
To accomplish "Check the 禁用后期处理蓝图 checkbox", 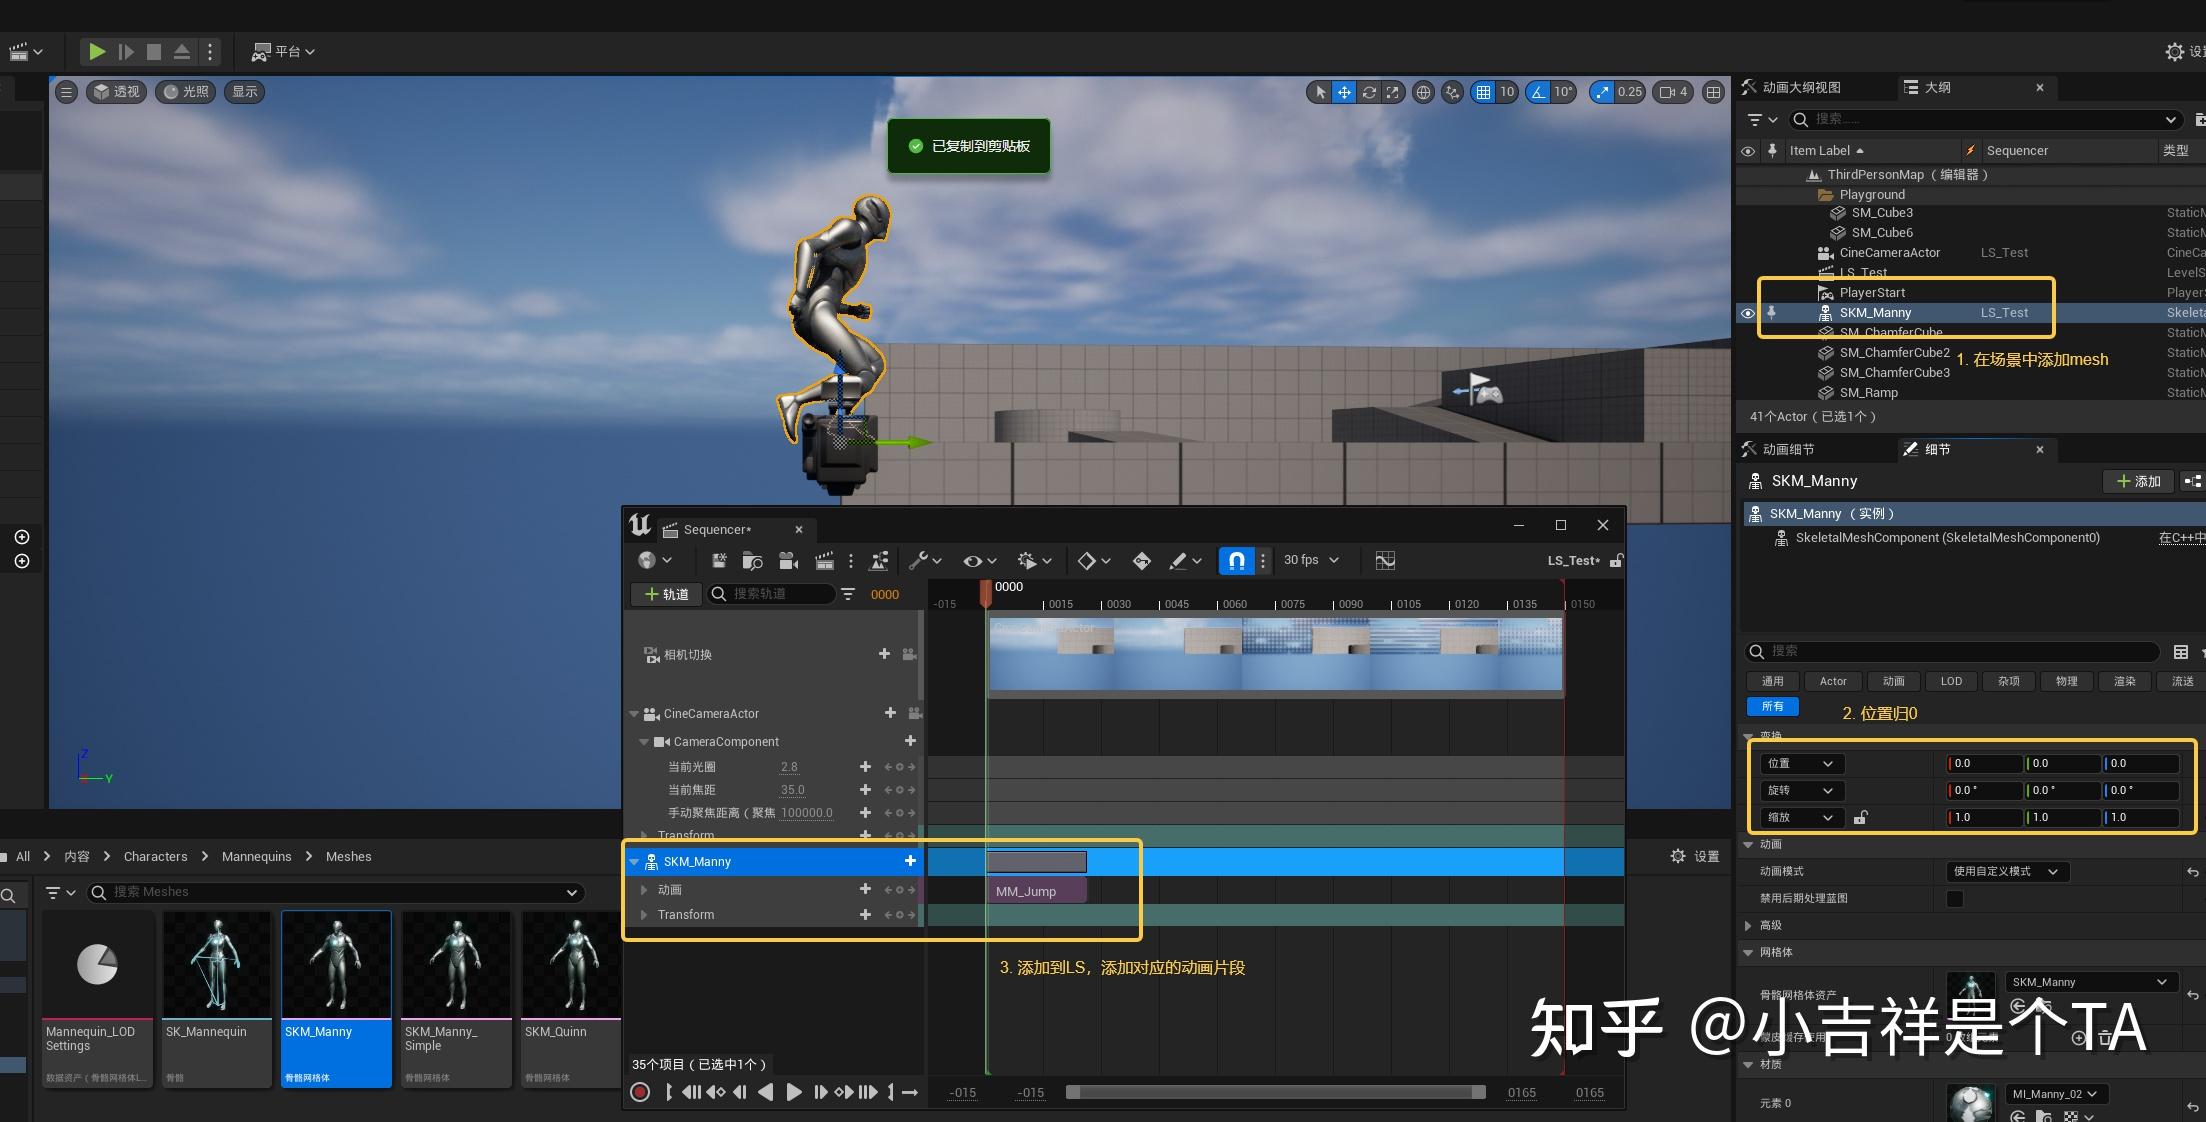I will tap(1955, 898).
